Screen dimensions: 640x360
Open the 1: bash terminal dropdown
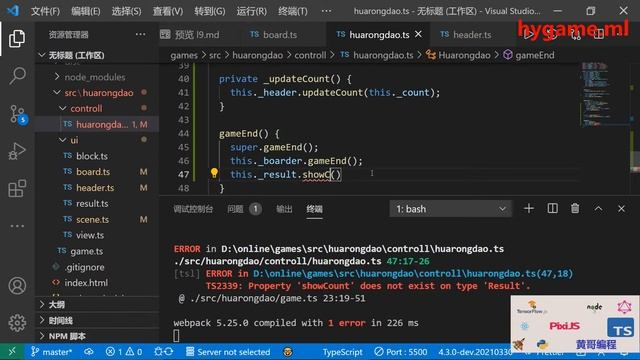tap(450, 209)
